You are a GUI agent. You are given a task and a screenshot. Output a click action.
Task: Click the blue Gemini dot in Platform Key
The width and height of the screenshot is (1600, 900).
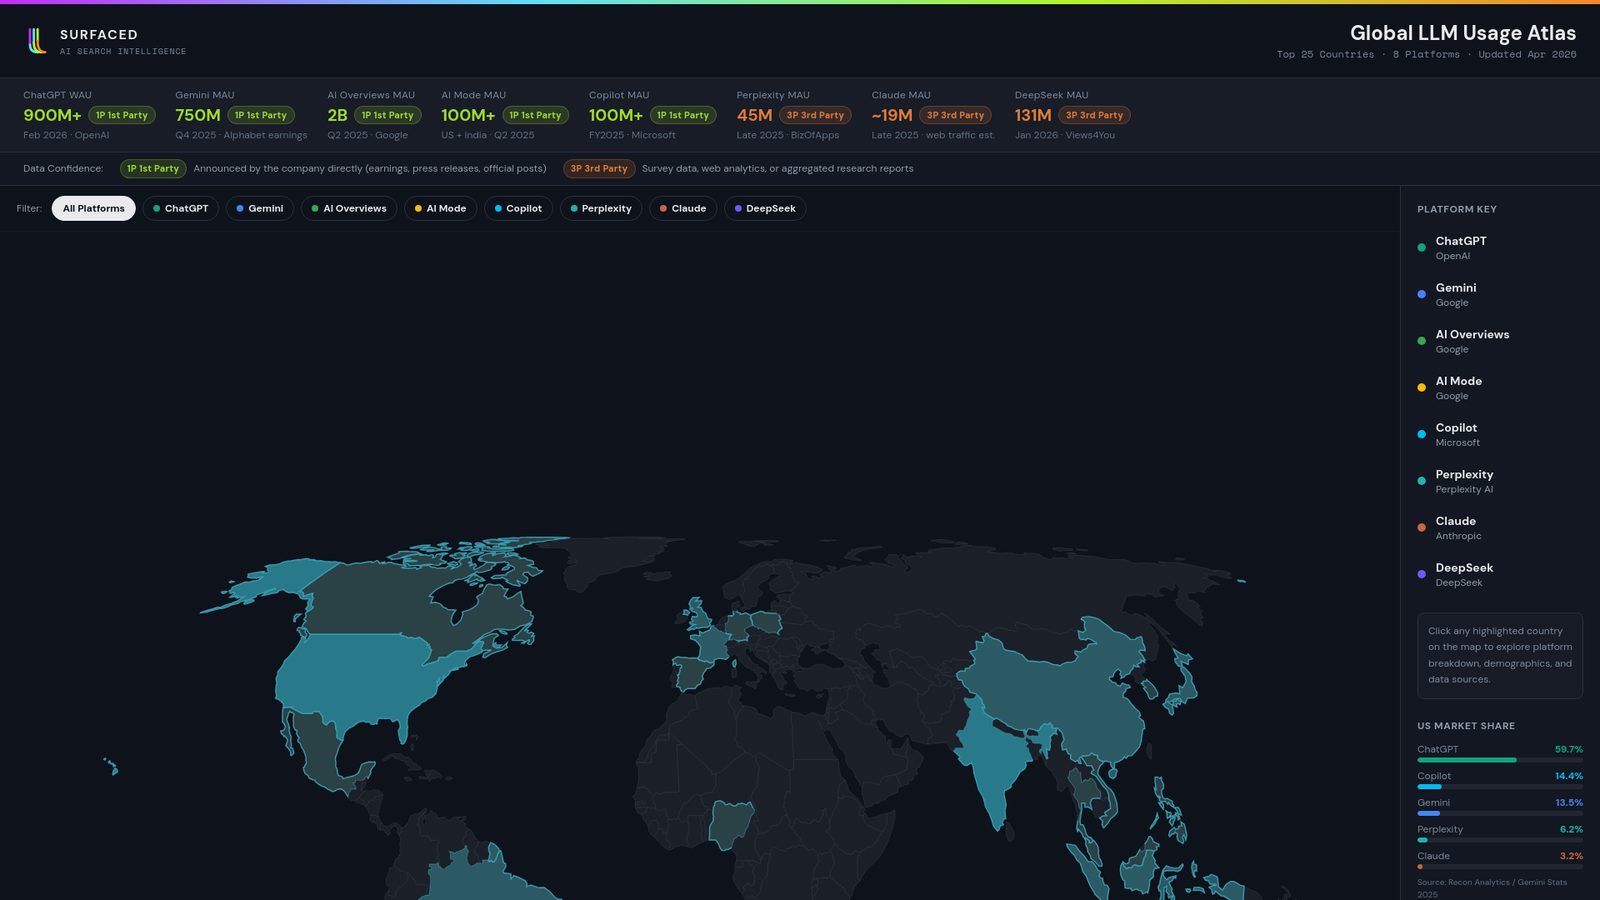pyautogui.click(x=1422, y=294)
